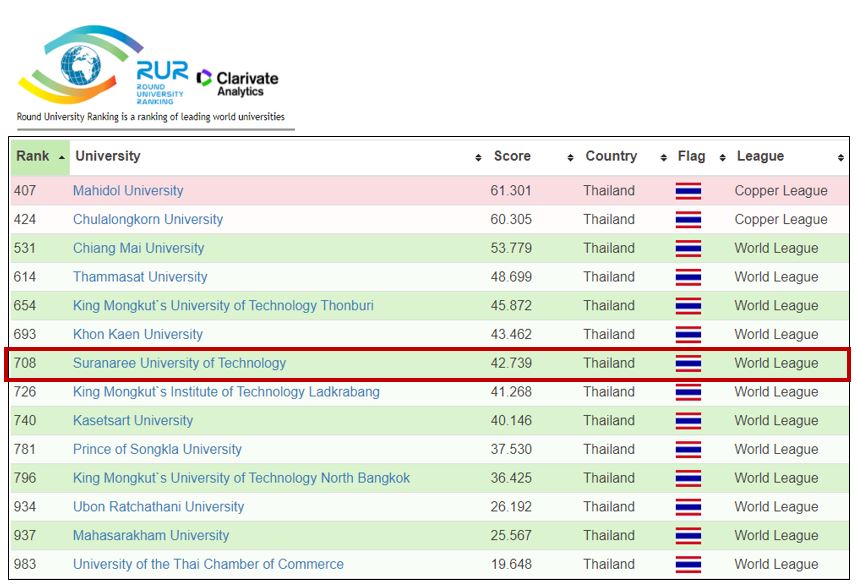Select World League in Suranaree row
Screen dimensions: 857x588
click(777, 363)
